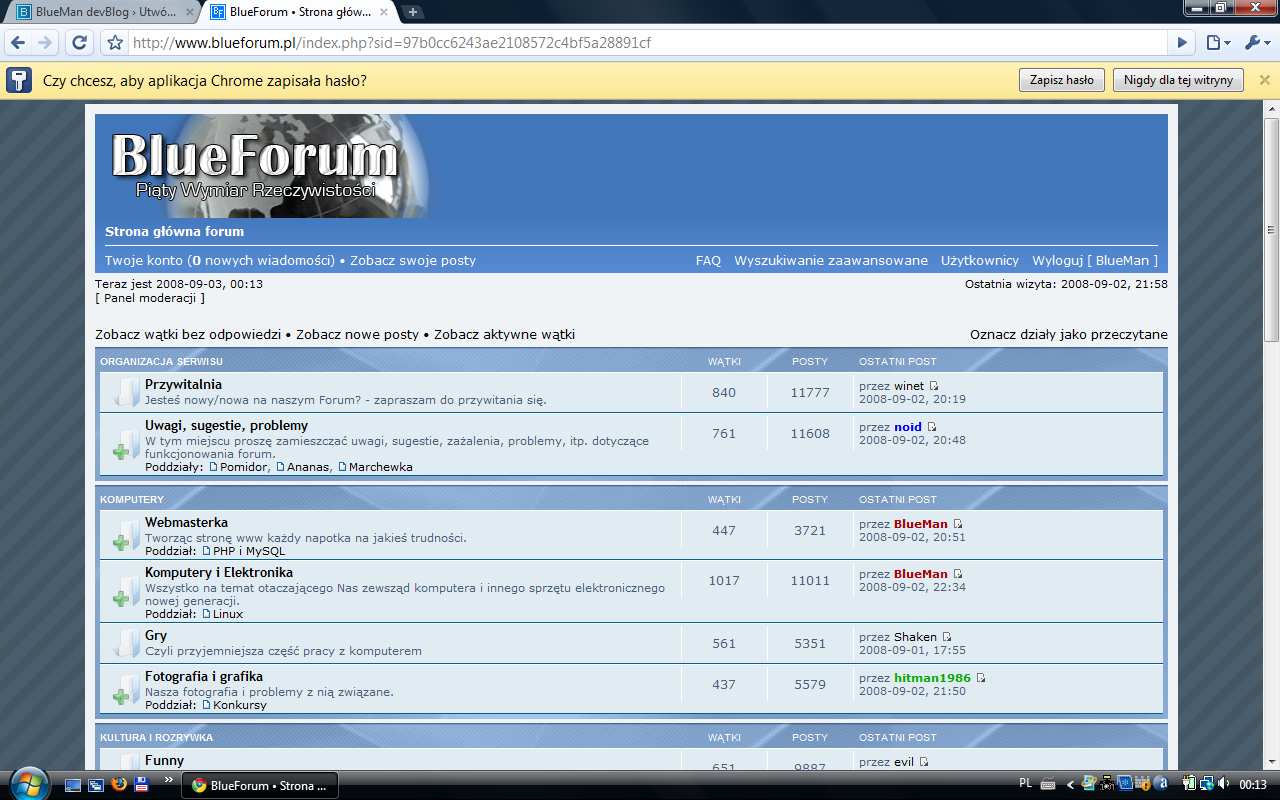Open Komputery i Elektronika forum
Image resolution: width=1280 pixels, height=800 pixels.
(x=219, y=572)
